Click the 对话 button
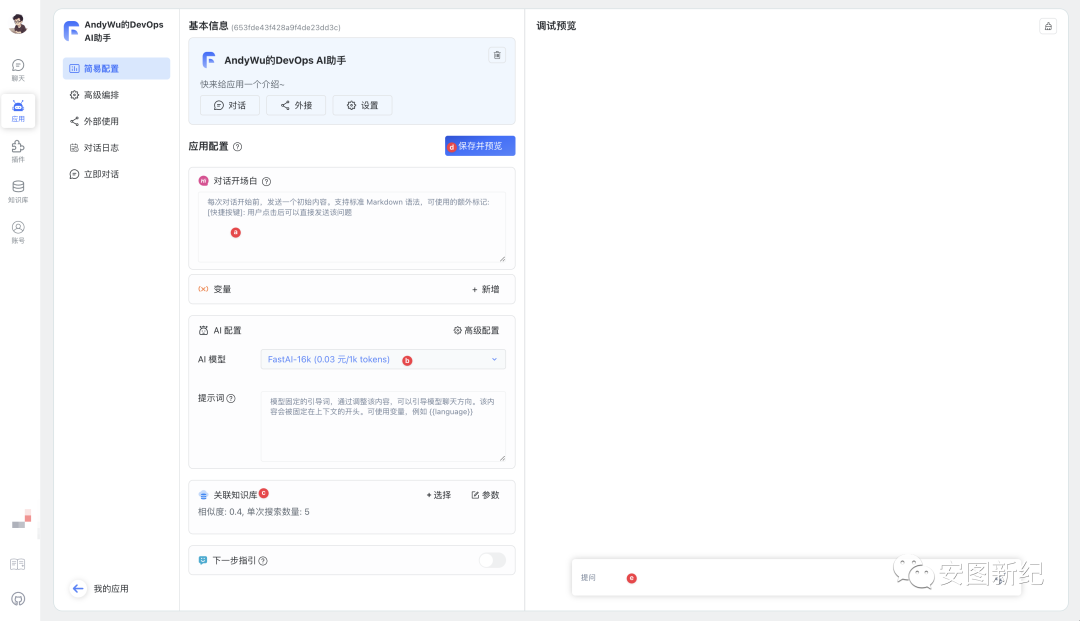The height and width of the screenshot is (621, 1080). [x=229, y=105]
